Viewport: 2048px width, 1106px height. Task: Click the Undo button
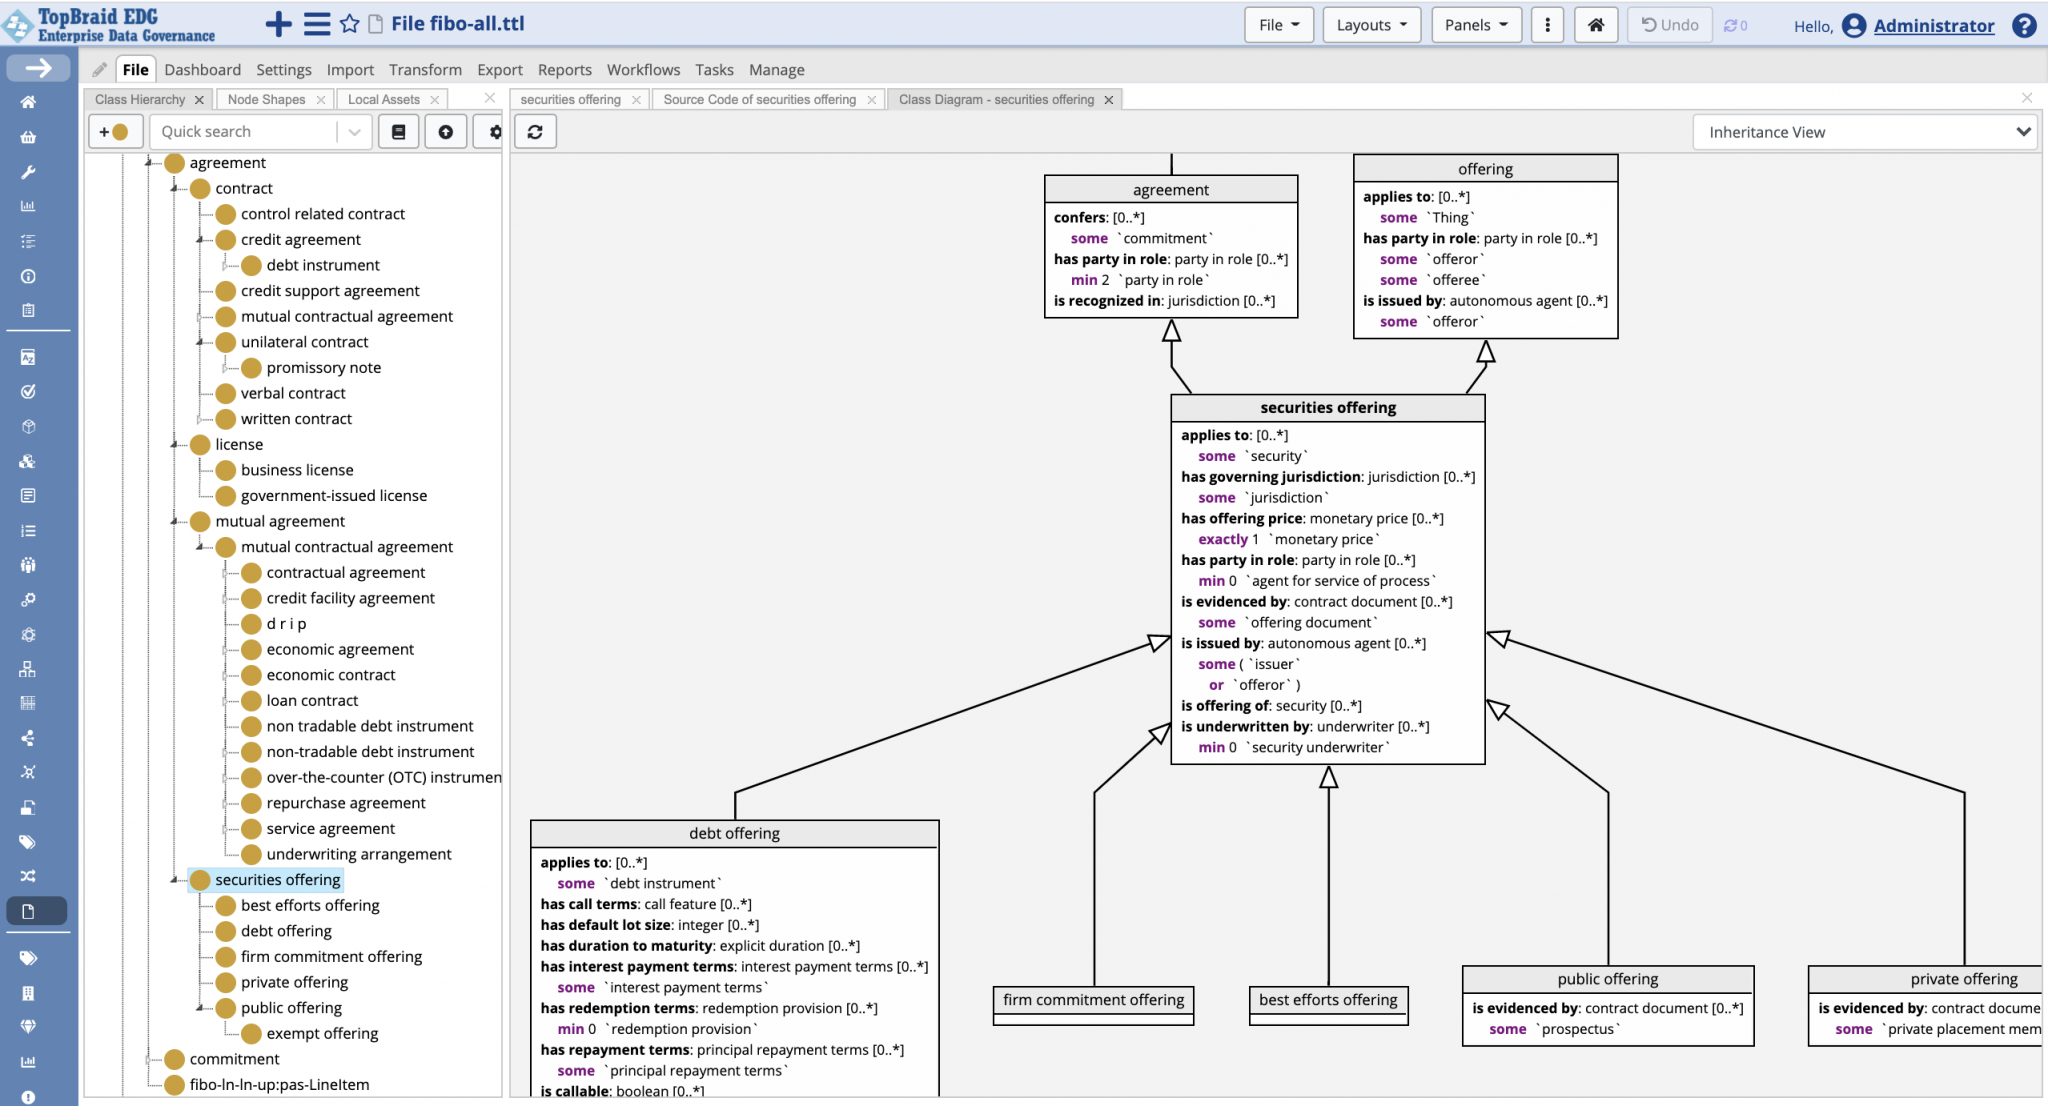pyautogui.click(x=1670, y=25)
